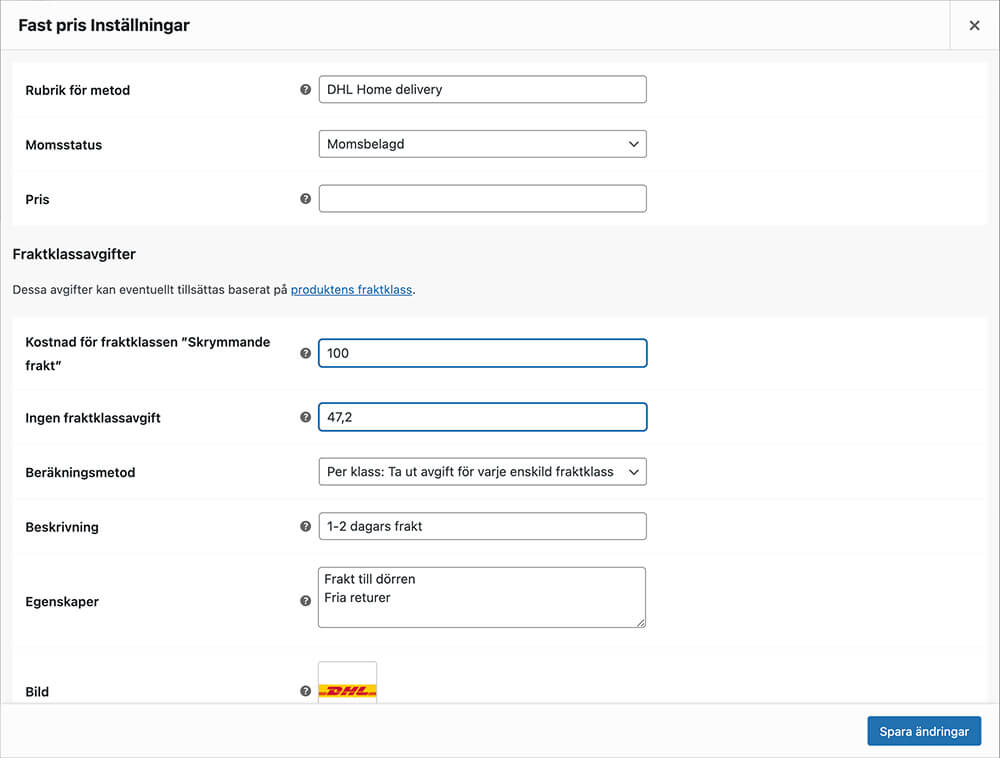Select the Ingen fraktklassavgift input field
The width and height of the screenshot is (1000, 758).
point(482,417)
